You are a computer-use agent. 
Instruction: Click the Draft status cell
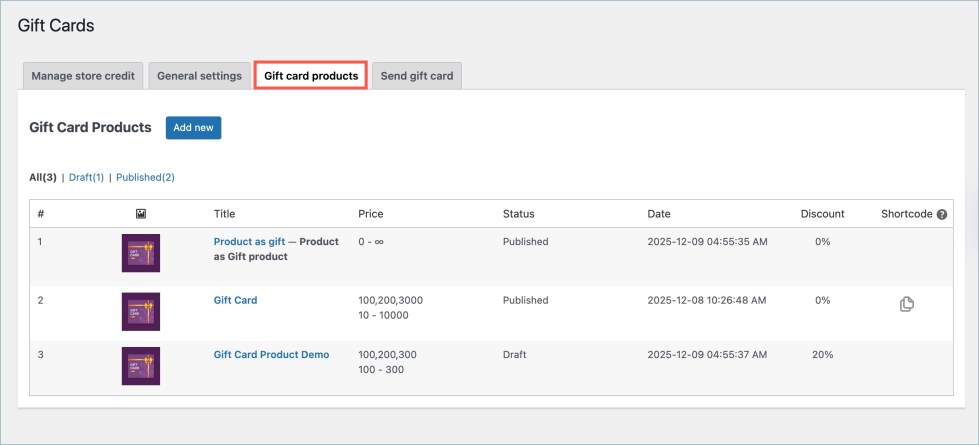click(x=514, y=355)
